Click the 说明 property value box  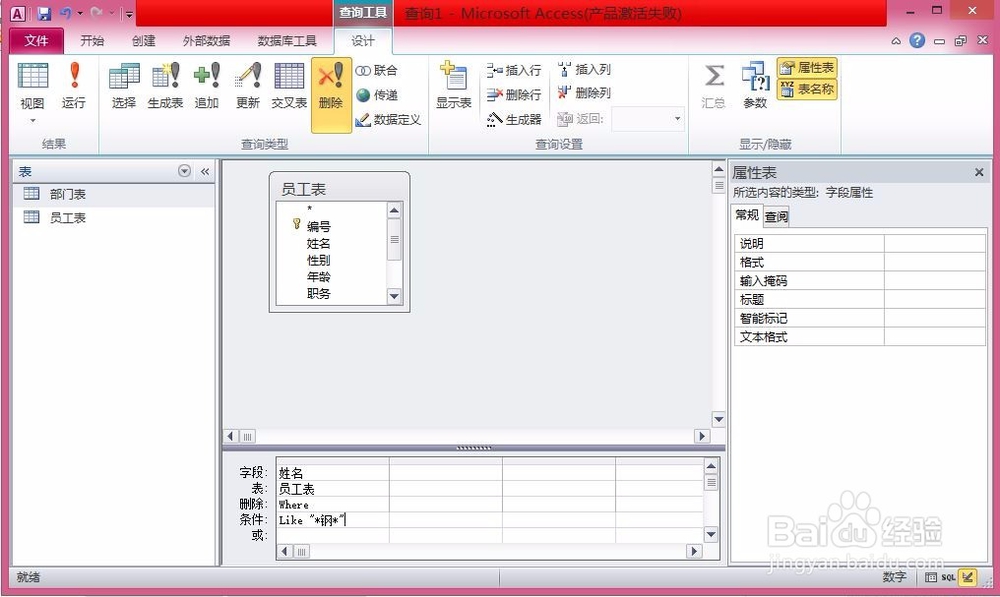tap(934, 244)
